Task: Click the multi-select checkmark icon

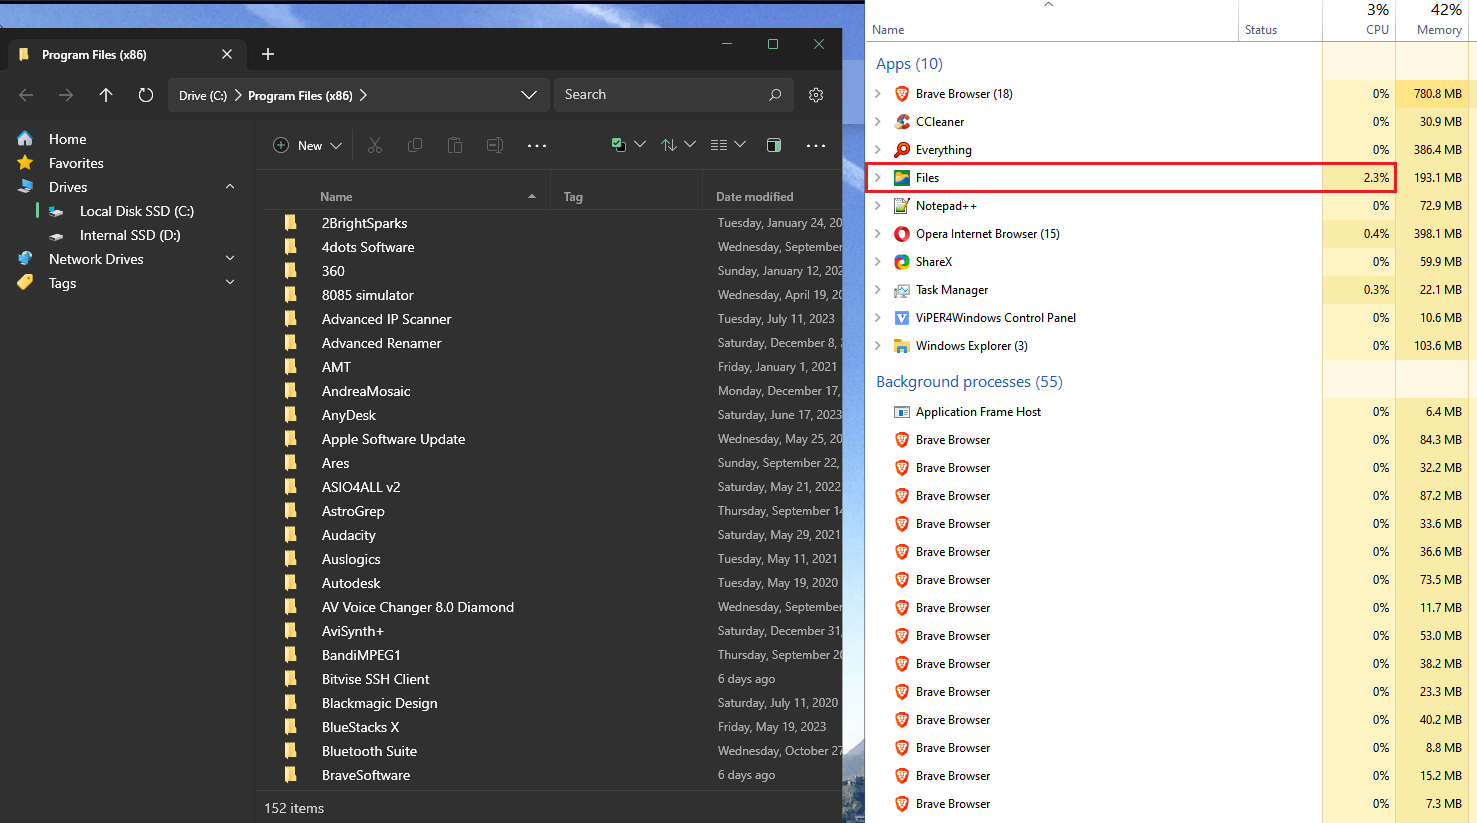Action: (x=620, y=145)
